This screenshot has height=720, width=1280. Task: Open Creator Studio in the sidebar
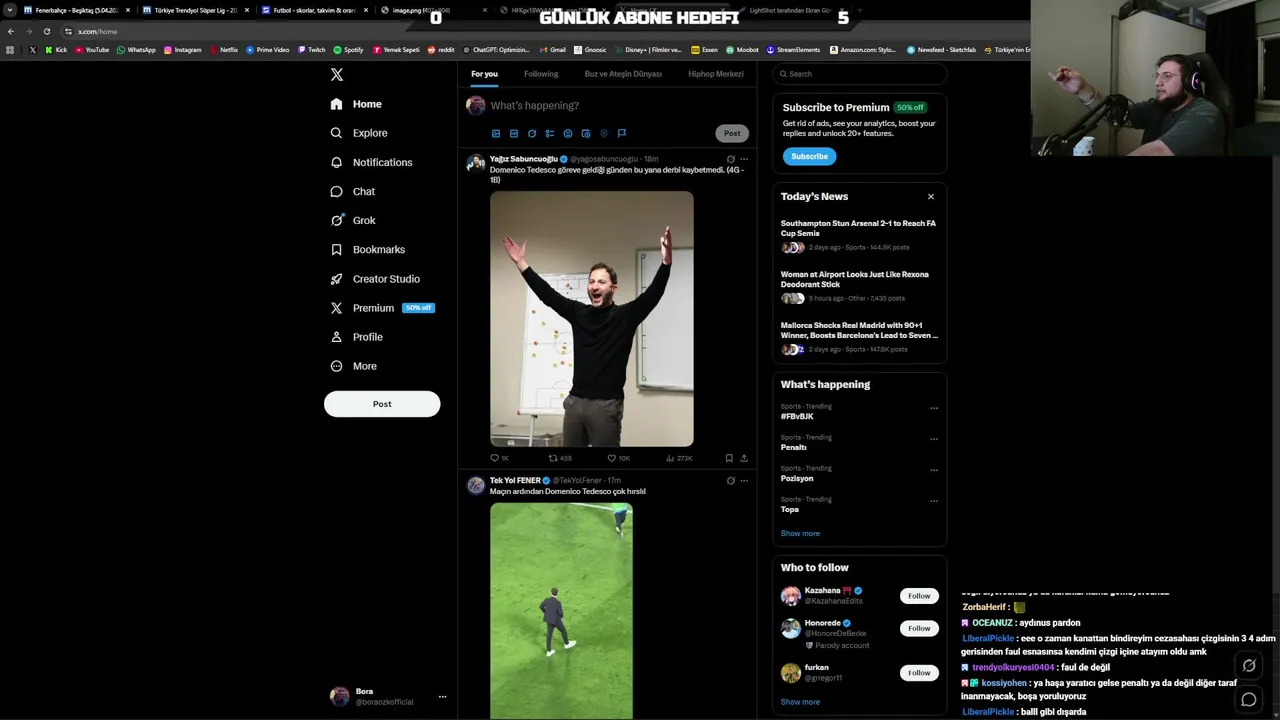point(375,279)
